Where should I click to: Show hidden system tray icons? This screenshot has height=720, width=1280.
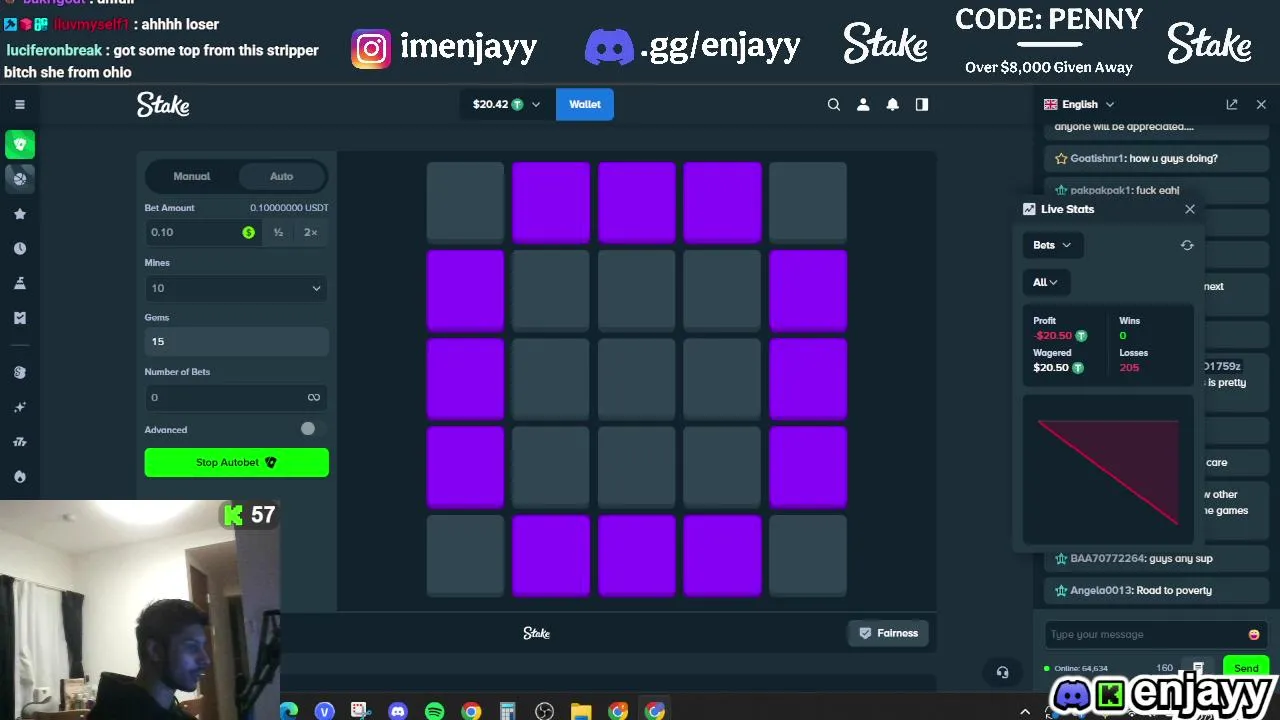(1025, 711)
